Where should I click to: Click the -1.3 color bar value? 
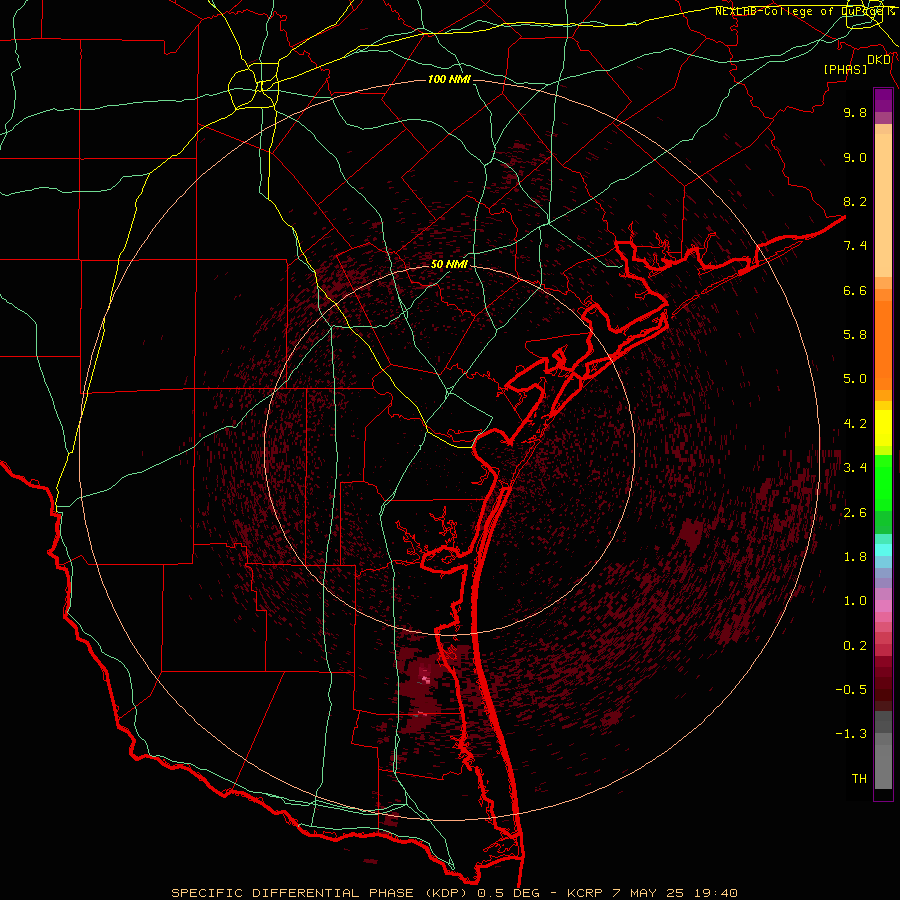coord(851,734)
